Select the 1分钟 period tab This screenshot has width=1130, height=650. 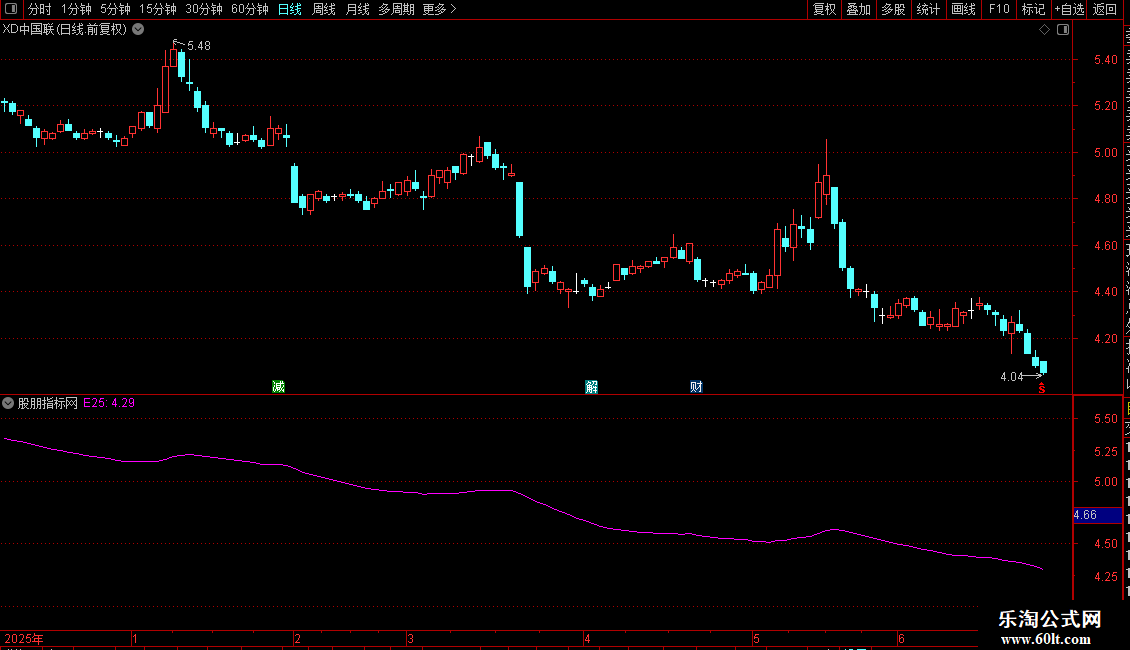click(76, 9)
